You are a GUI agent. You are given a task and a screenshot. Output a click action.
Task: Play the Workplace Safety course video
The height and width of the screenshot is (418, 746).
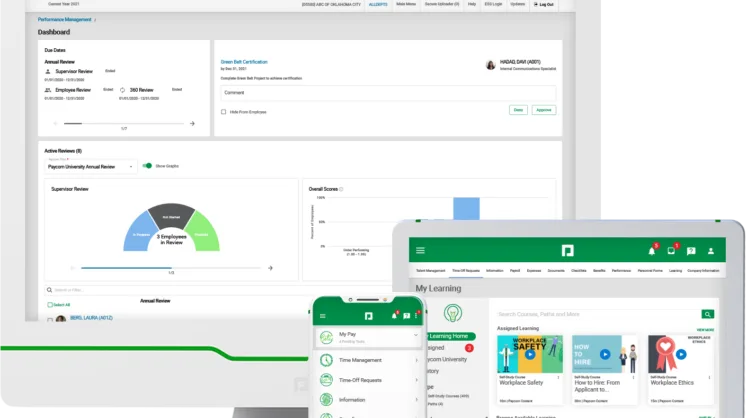[x=530, y=354]
